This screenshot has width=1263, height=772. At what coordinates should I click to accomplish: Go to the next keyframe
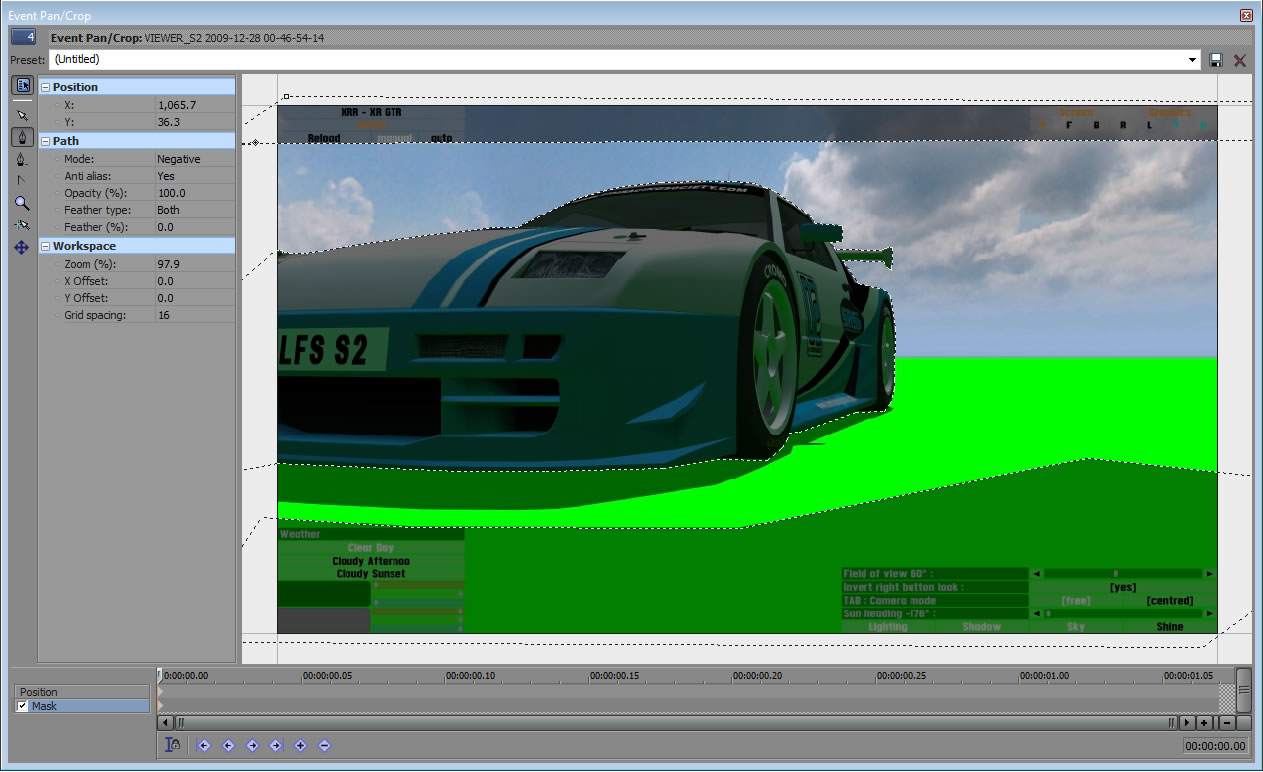click(252, 745)
